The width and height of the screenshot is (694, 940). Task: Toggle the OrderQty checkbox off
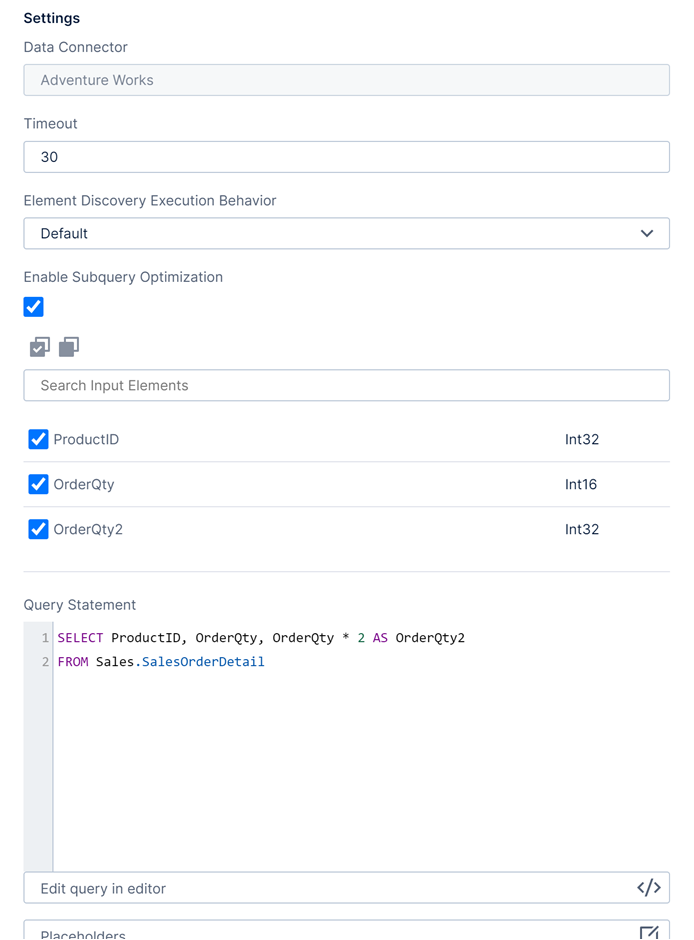pos(37,484)
